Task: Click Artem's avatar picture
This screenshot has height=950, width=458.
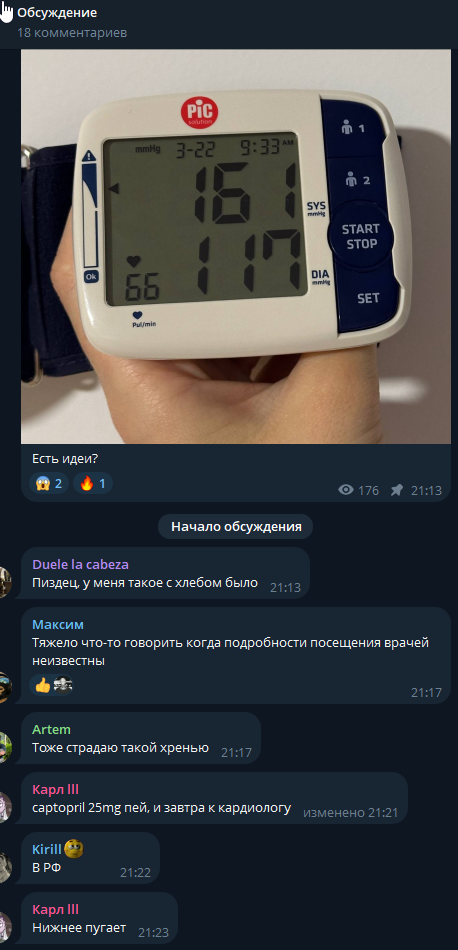Action: [x=5, y=748]
